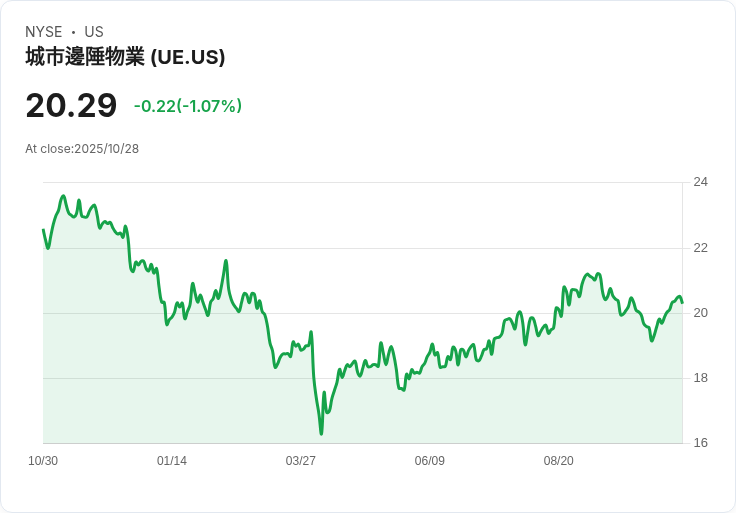Click the chart's lowest point near April
Viewport: 736px width, 513px height.
(x=322, y=433)
